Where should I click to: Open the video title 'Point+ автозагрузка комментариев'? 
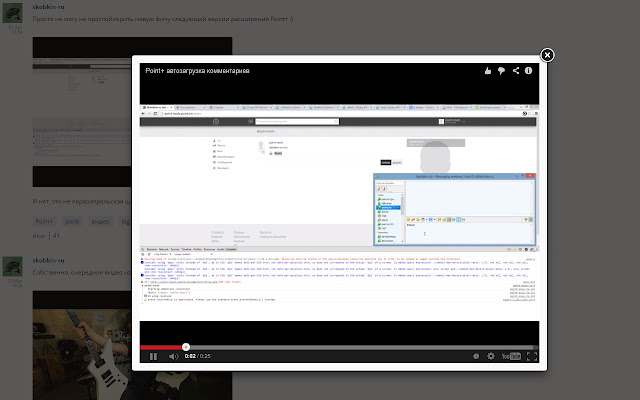coord(197,71)
